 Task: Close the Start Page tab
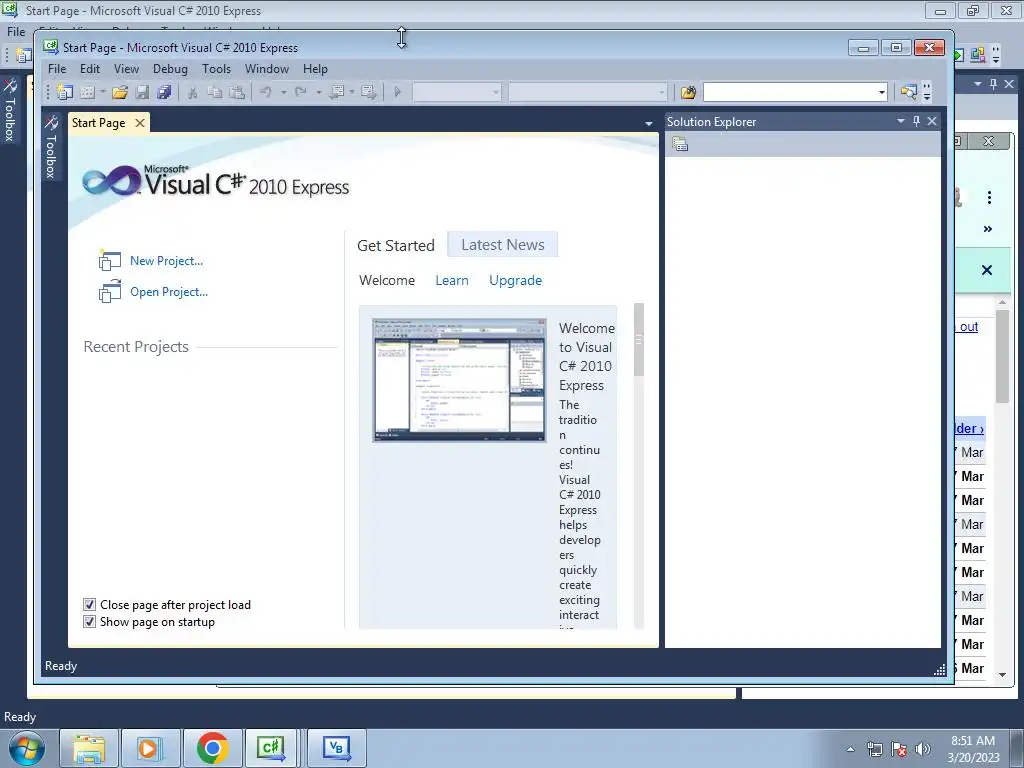click(x=140, y=123)
